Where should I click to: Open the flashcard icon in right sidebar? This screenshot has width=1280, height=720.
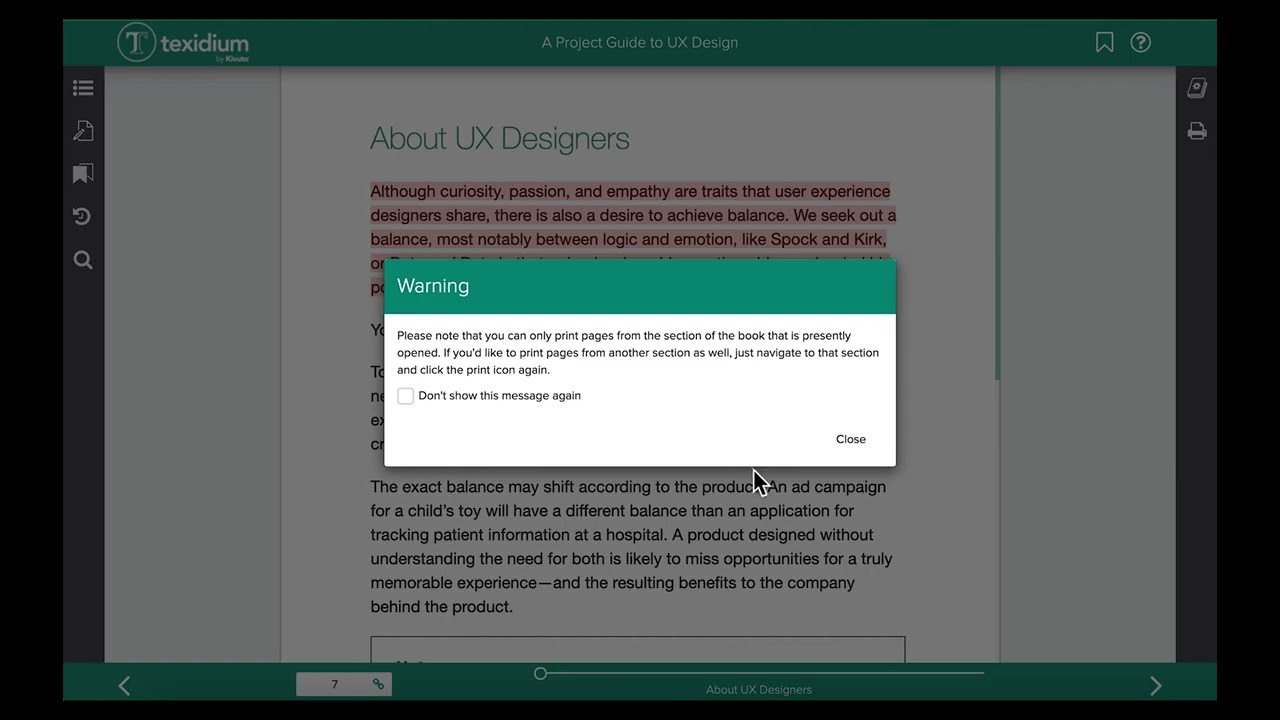tap(1197, 88)
